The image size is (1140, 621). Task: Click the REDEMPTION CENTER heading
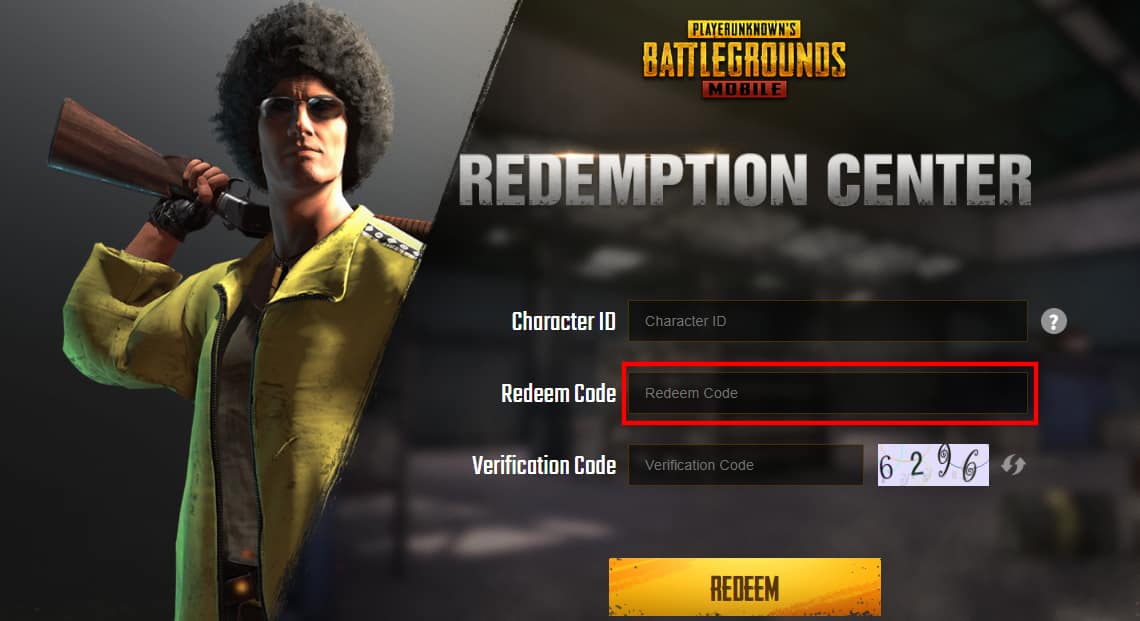[x=744, y=180]
